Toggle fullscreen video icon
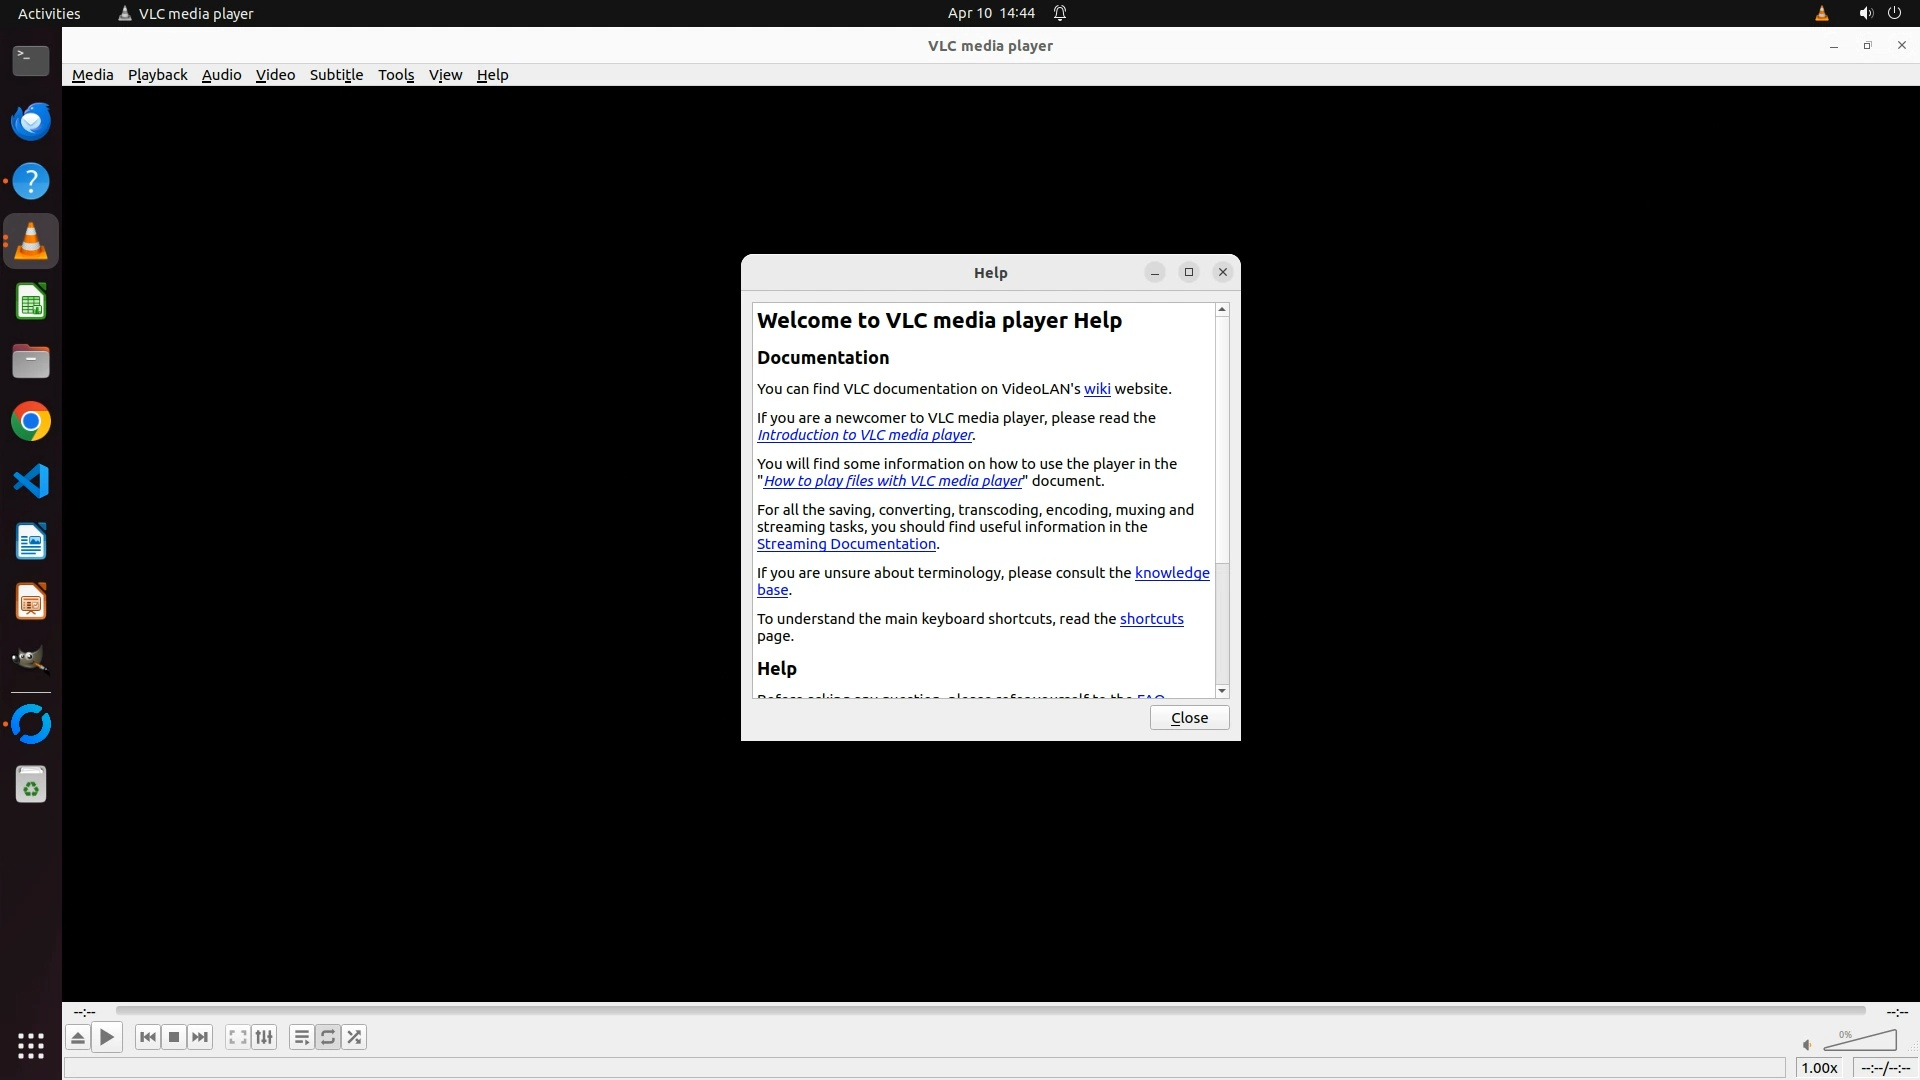 (x=237, y=1038)
